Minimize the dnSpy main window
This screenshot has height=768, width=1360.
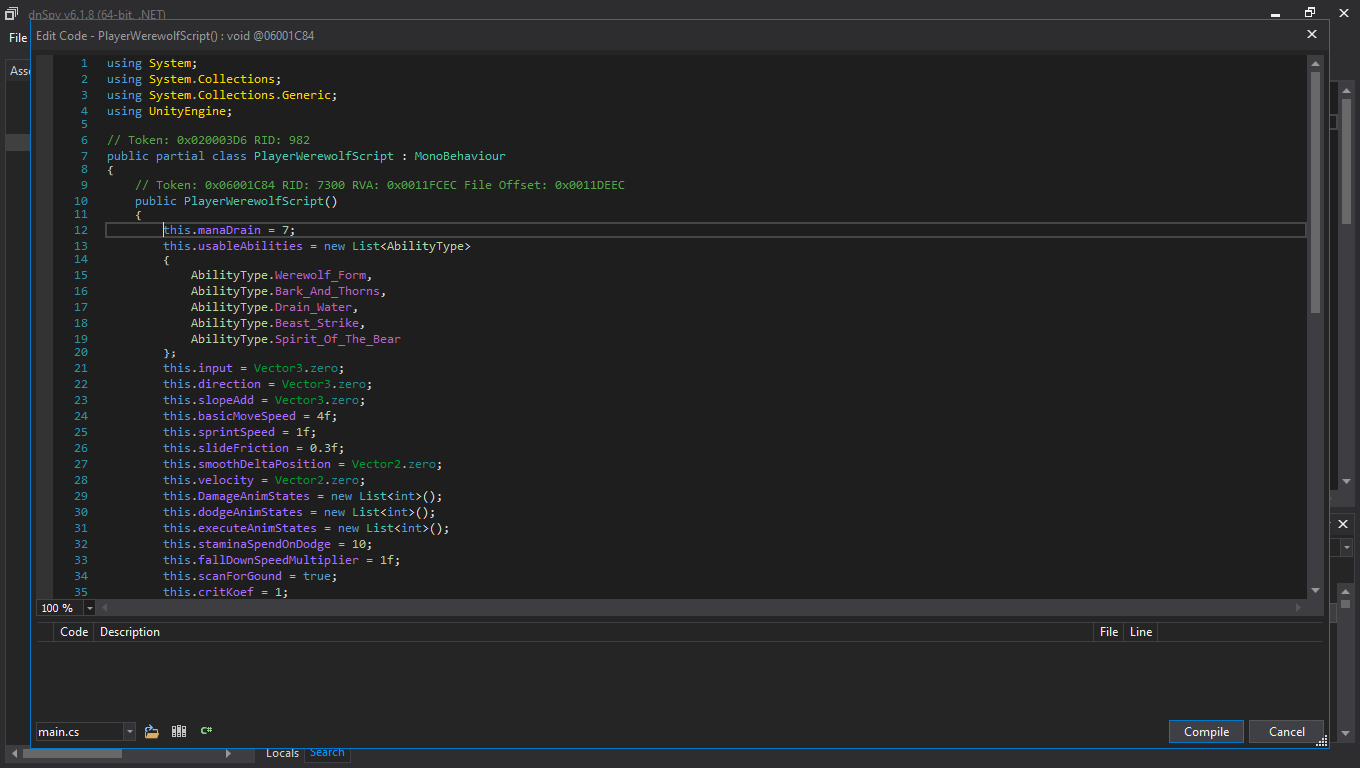[1275, 12]
